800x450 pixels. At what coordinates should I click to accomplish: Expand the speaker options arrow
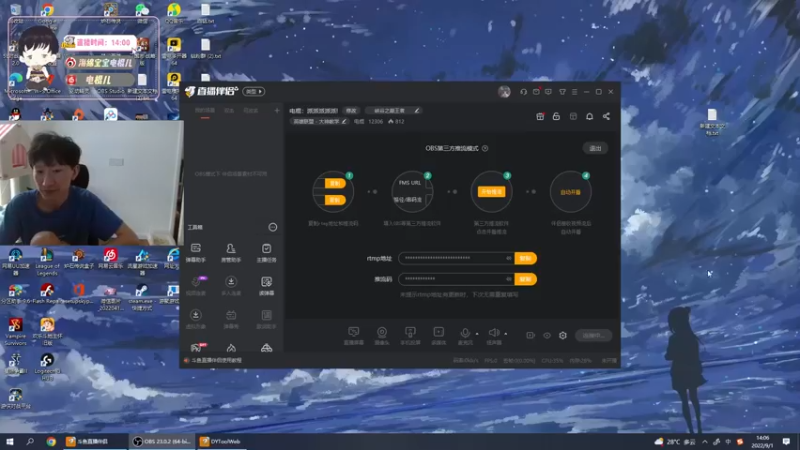pos(506,334)
